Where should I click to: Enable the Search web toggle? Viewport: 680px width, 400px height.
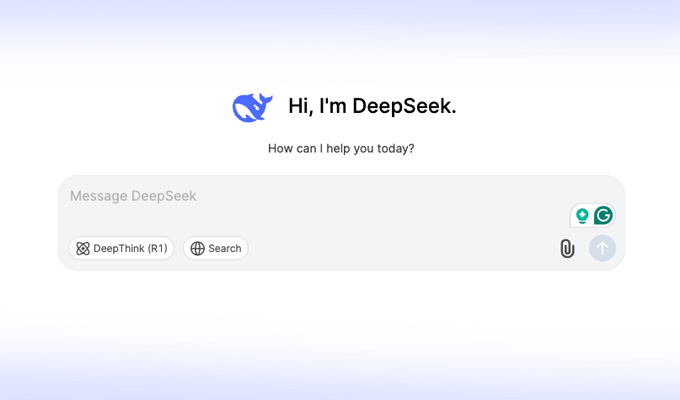216,248
